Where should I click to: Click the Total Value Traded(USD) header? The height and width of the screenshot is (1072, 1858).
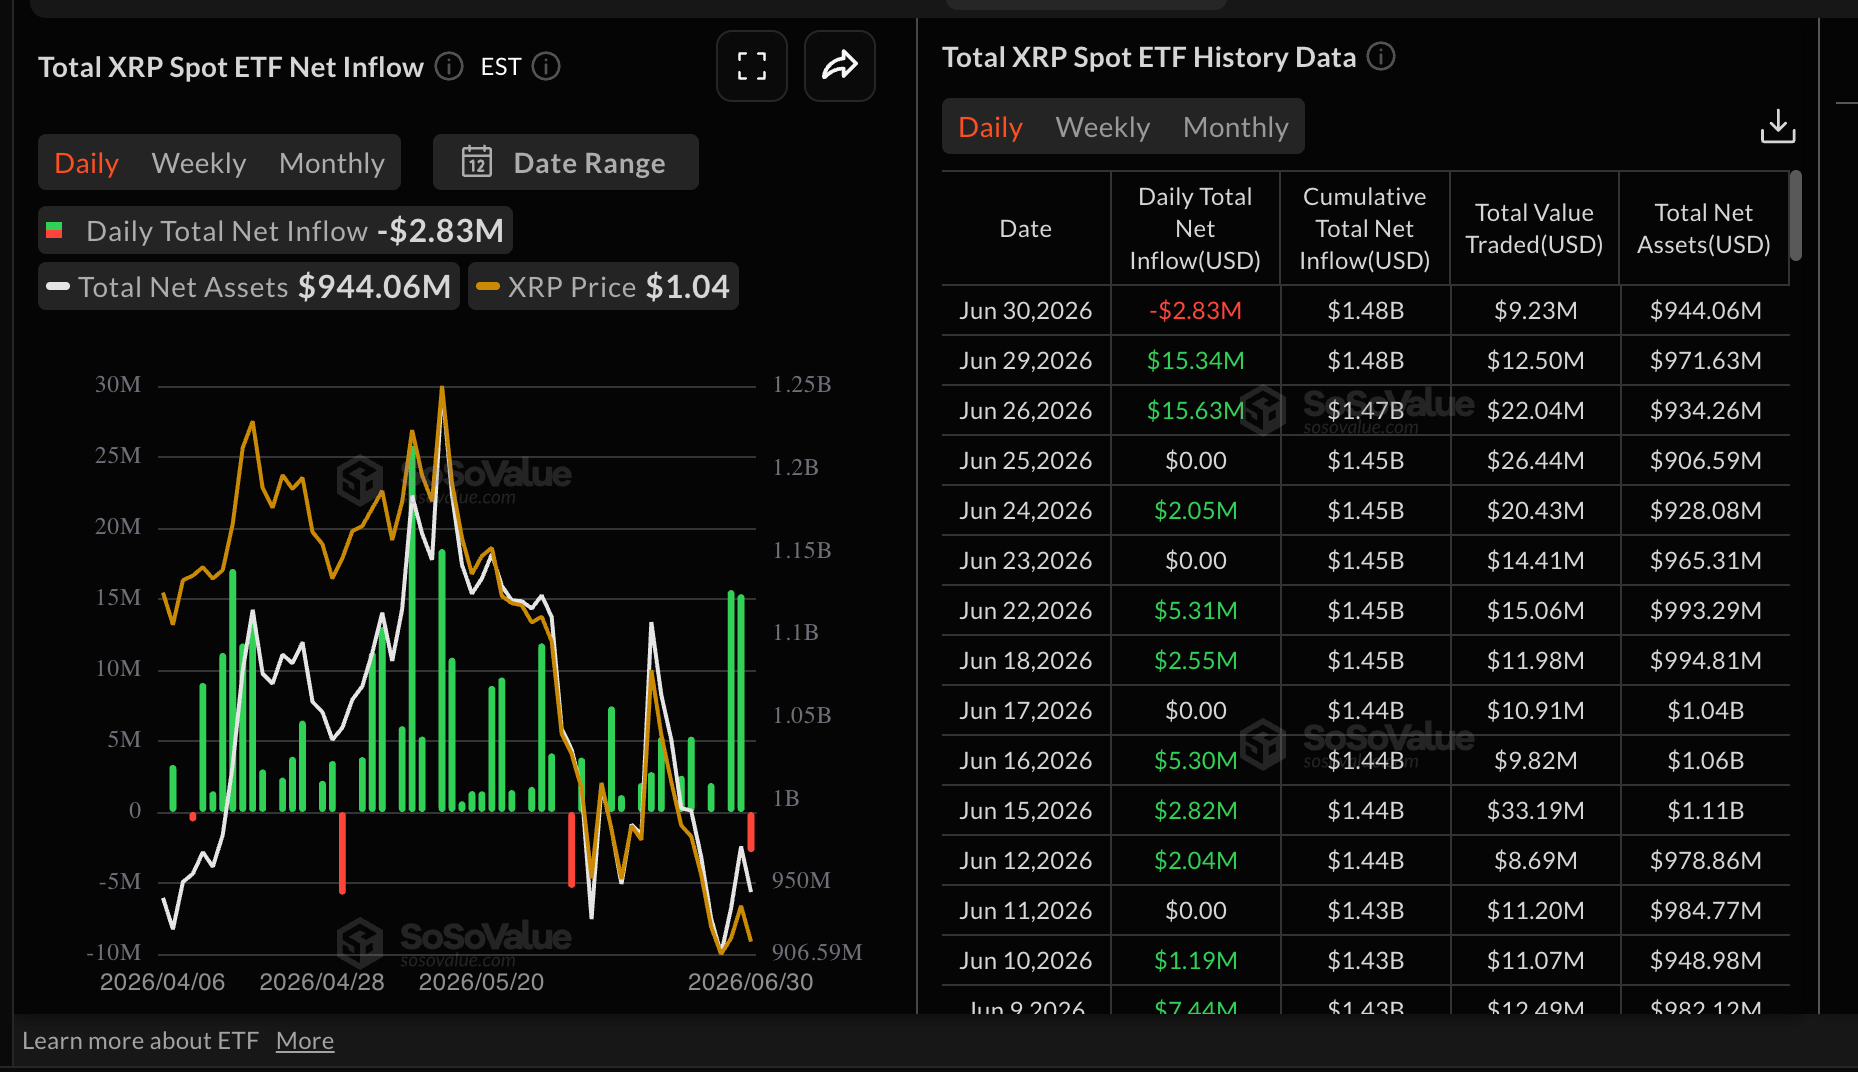click(x=1534, y=229)
